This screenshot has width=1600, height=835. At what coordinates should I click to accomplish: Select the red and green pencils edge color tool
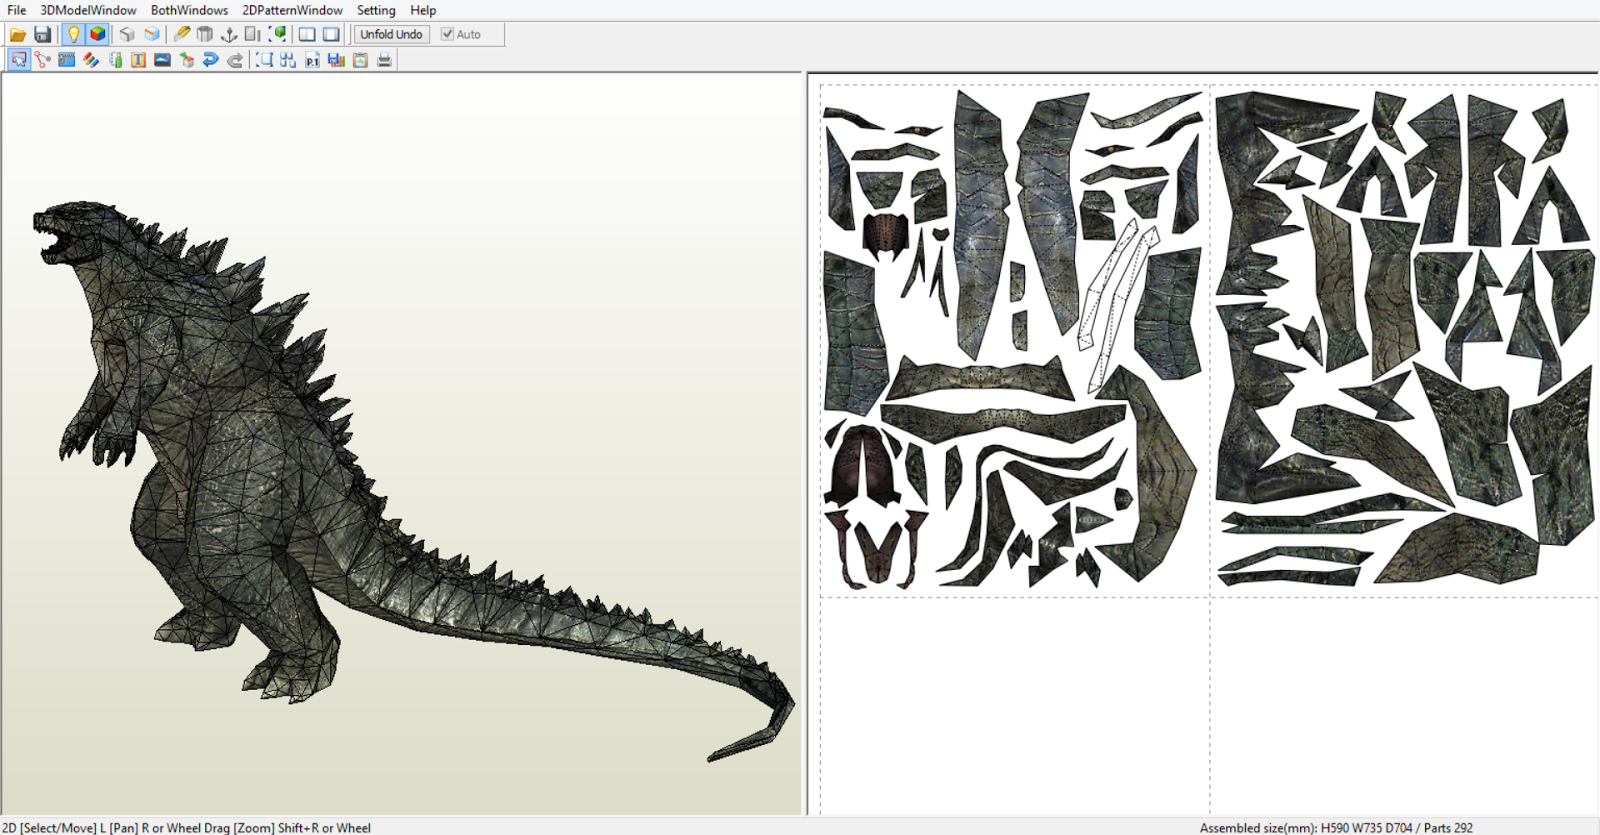[x=90, y=60]
